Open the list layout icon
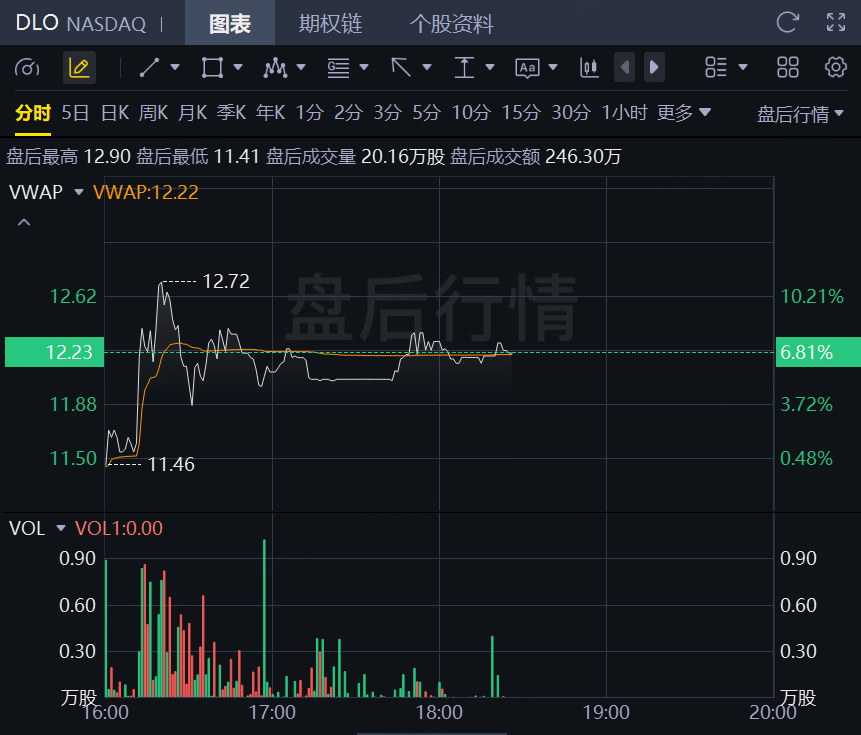 [716, 68]
